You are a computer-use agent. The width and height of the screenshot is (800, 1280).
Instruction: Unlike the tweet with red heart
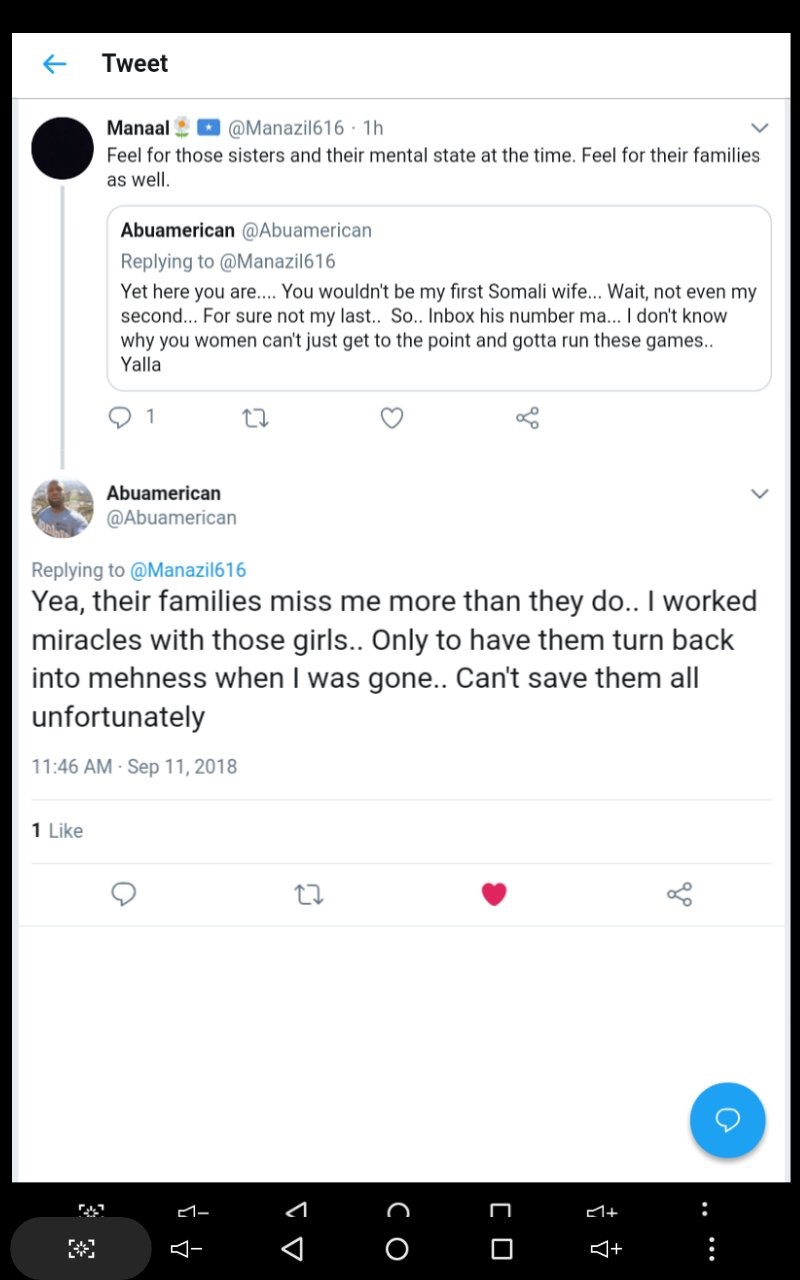click(494, 894)
